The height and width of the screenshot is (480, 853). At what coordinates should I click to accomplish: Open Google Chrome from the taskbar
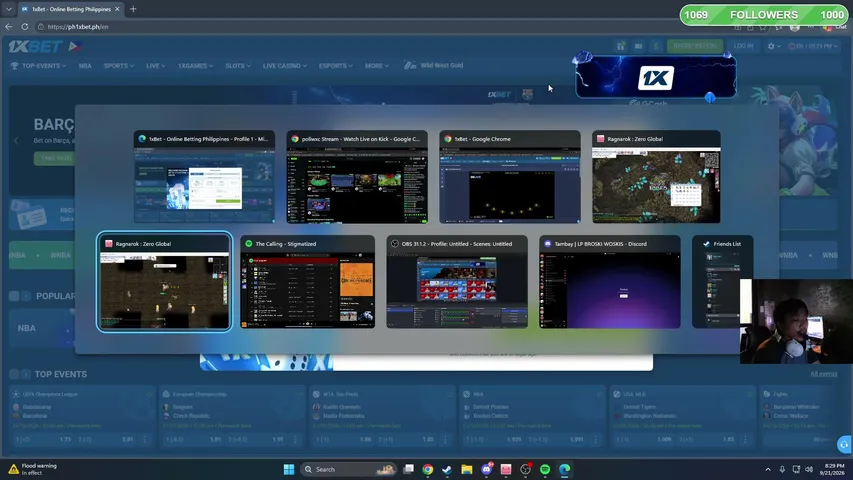pyautogui.click(x=428, y=469)
